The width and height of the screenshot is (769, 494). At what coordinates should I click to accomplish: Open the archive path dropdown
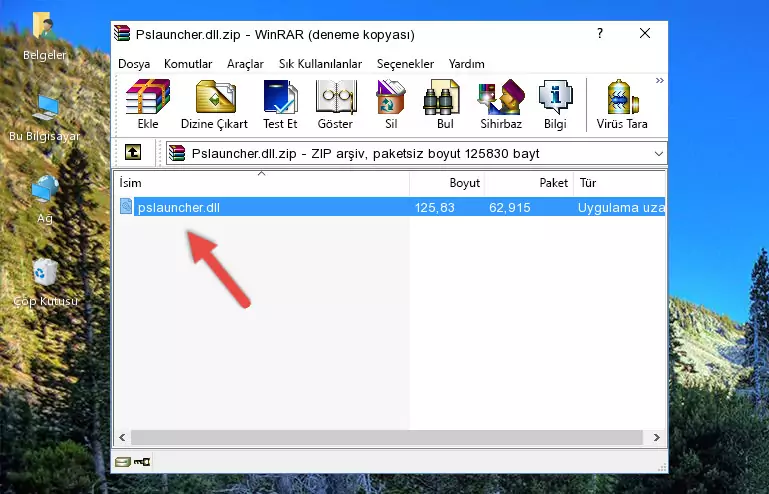[x=659, y=154]
